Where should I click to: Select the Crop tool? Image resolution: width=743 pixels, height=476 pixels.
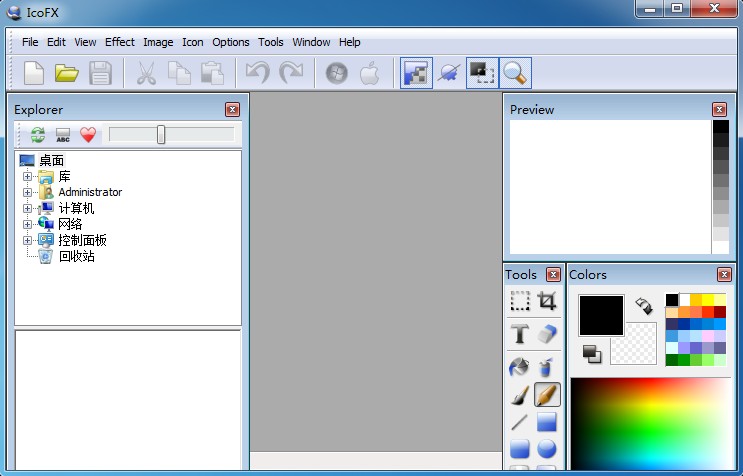click(546, 301)
